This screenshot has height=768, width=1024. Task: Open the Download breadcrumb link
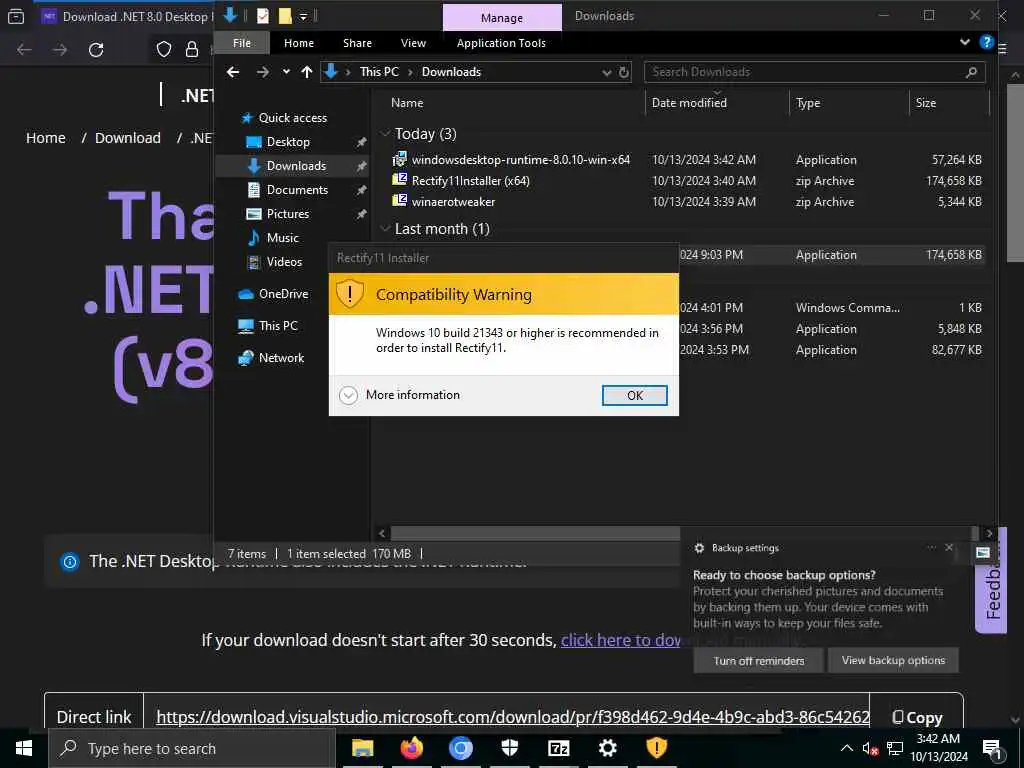coord(127,138)
